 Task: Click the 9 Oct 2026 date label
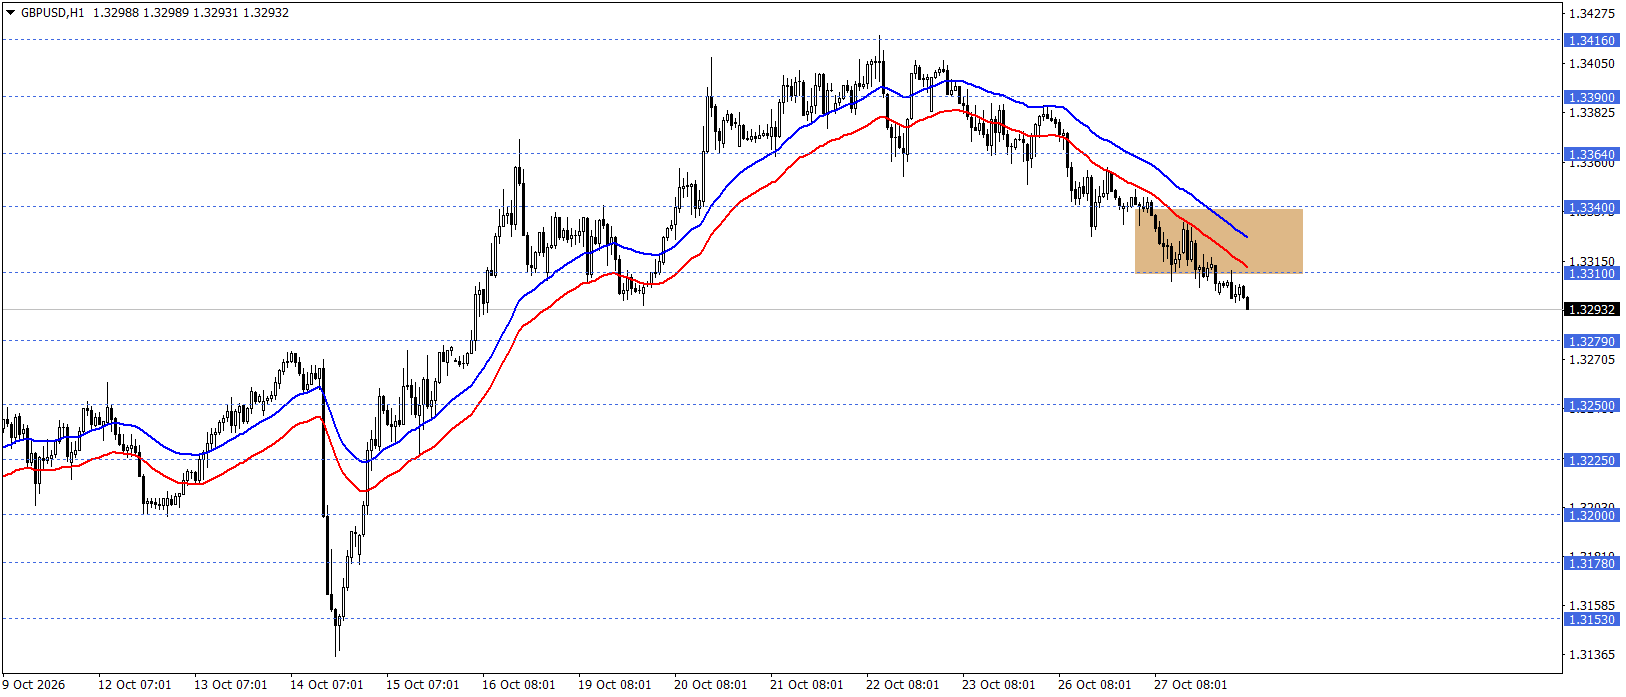coord(34,685)
